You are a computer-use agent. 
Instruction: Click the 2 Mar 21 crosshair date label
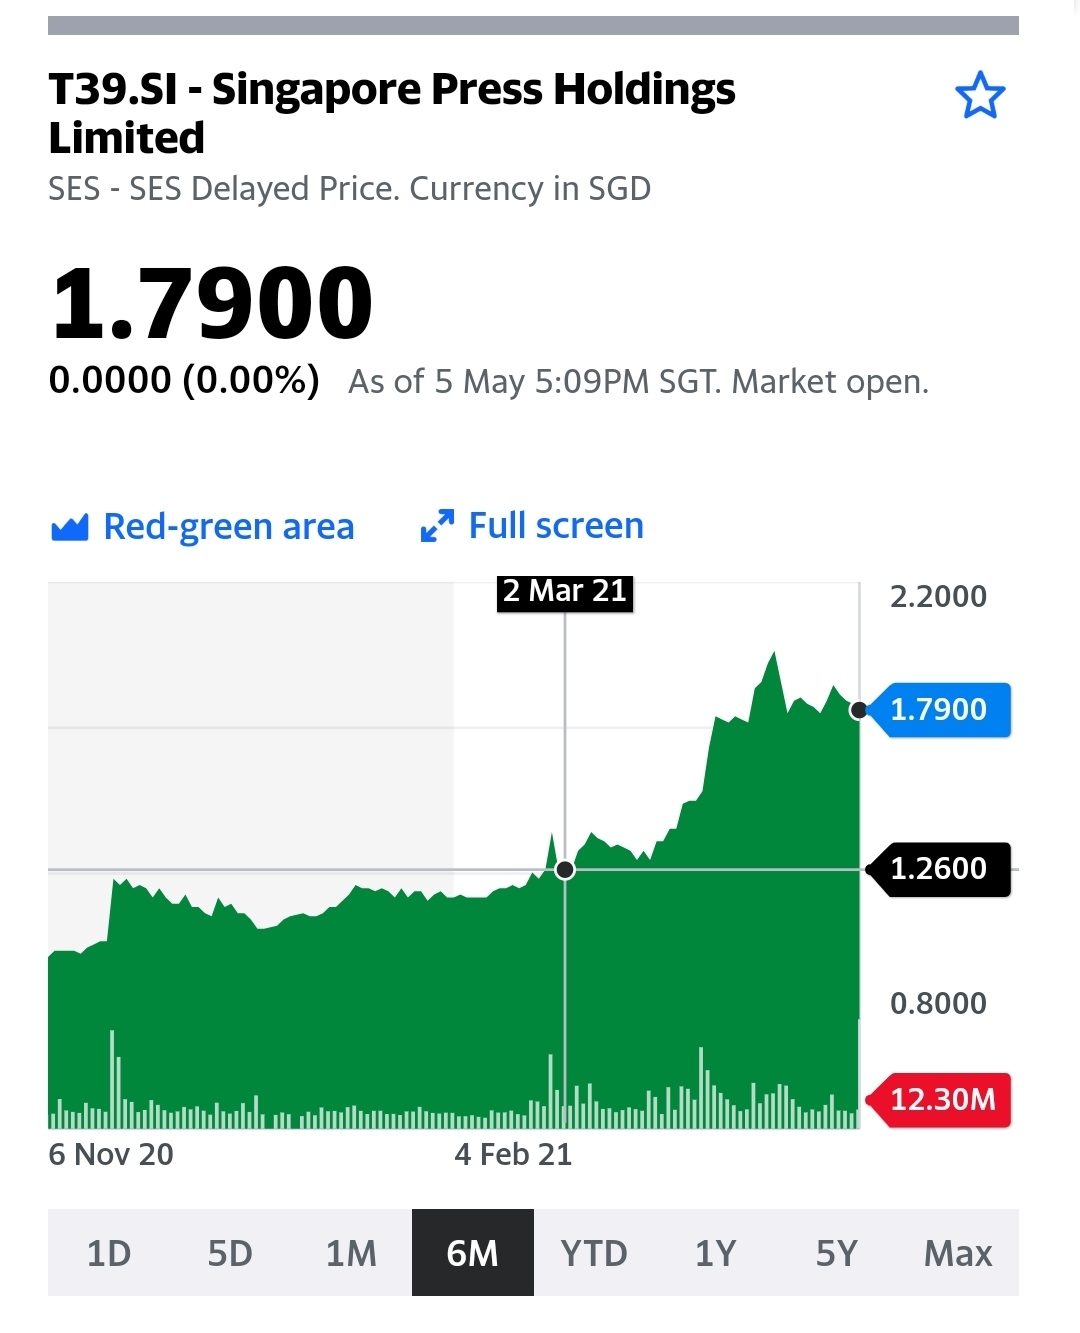565,592
